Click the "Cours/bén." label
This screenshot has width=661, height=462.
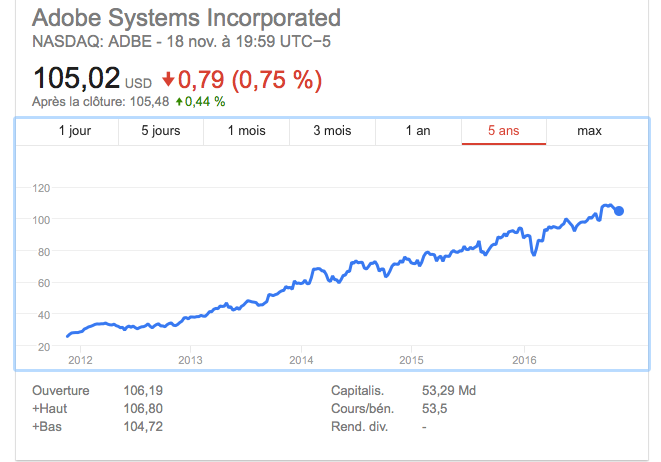(363, 408)
